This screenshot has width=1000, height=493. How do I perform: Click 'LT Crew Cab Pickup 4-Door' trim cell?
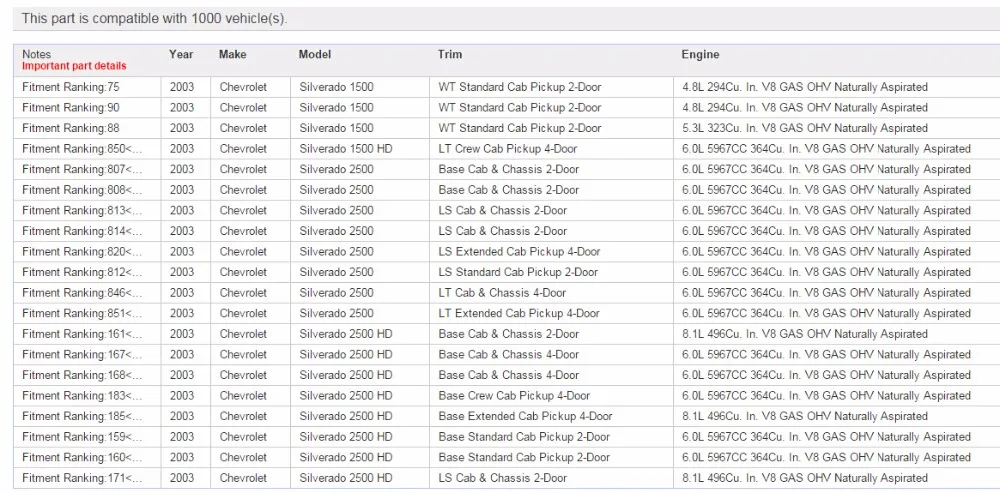click(551, 149)
